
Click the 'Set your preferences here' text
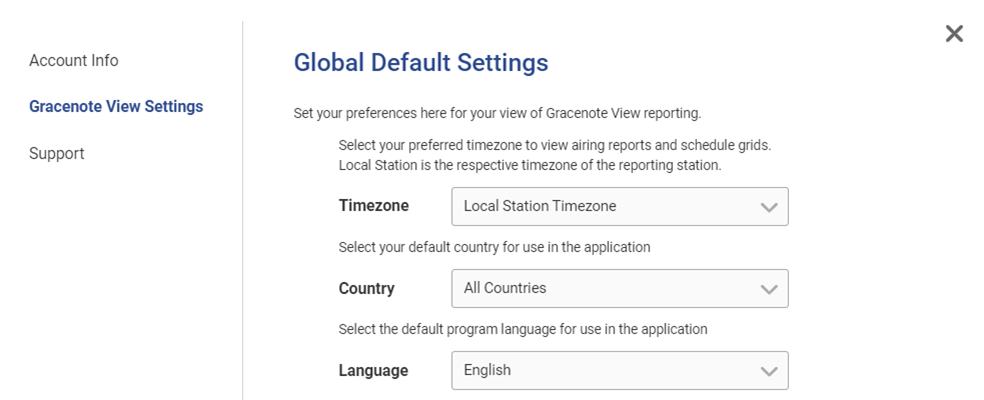pyautogui.click(x=497, y=113)
